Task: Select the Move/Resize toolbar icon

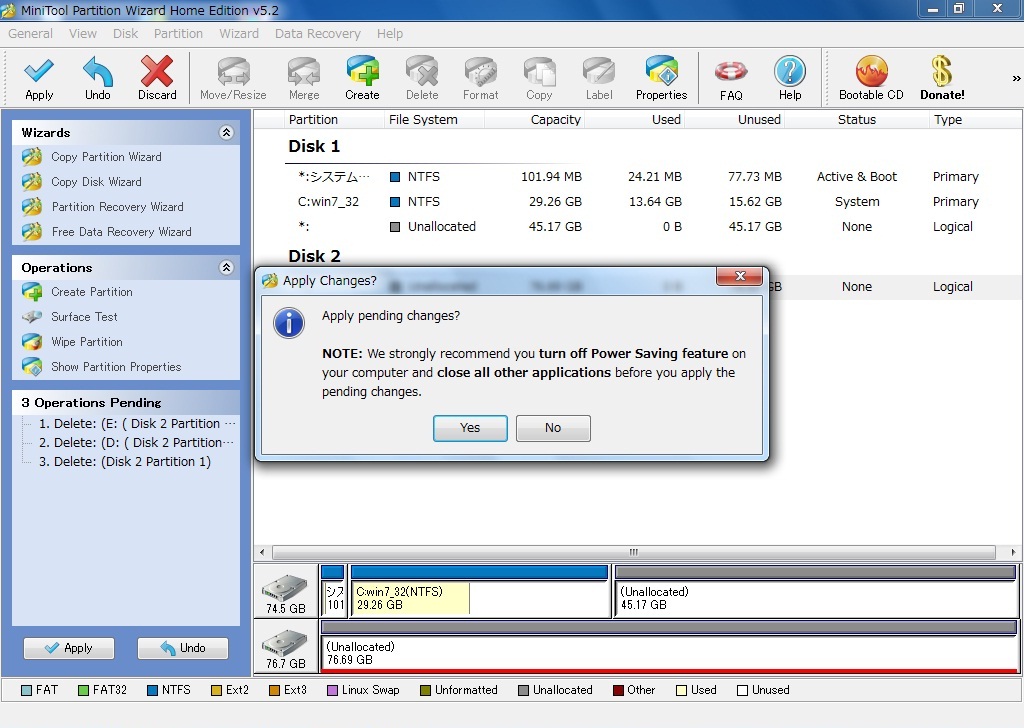Action: click(233, 78)
